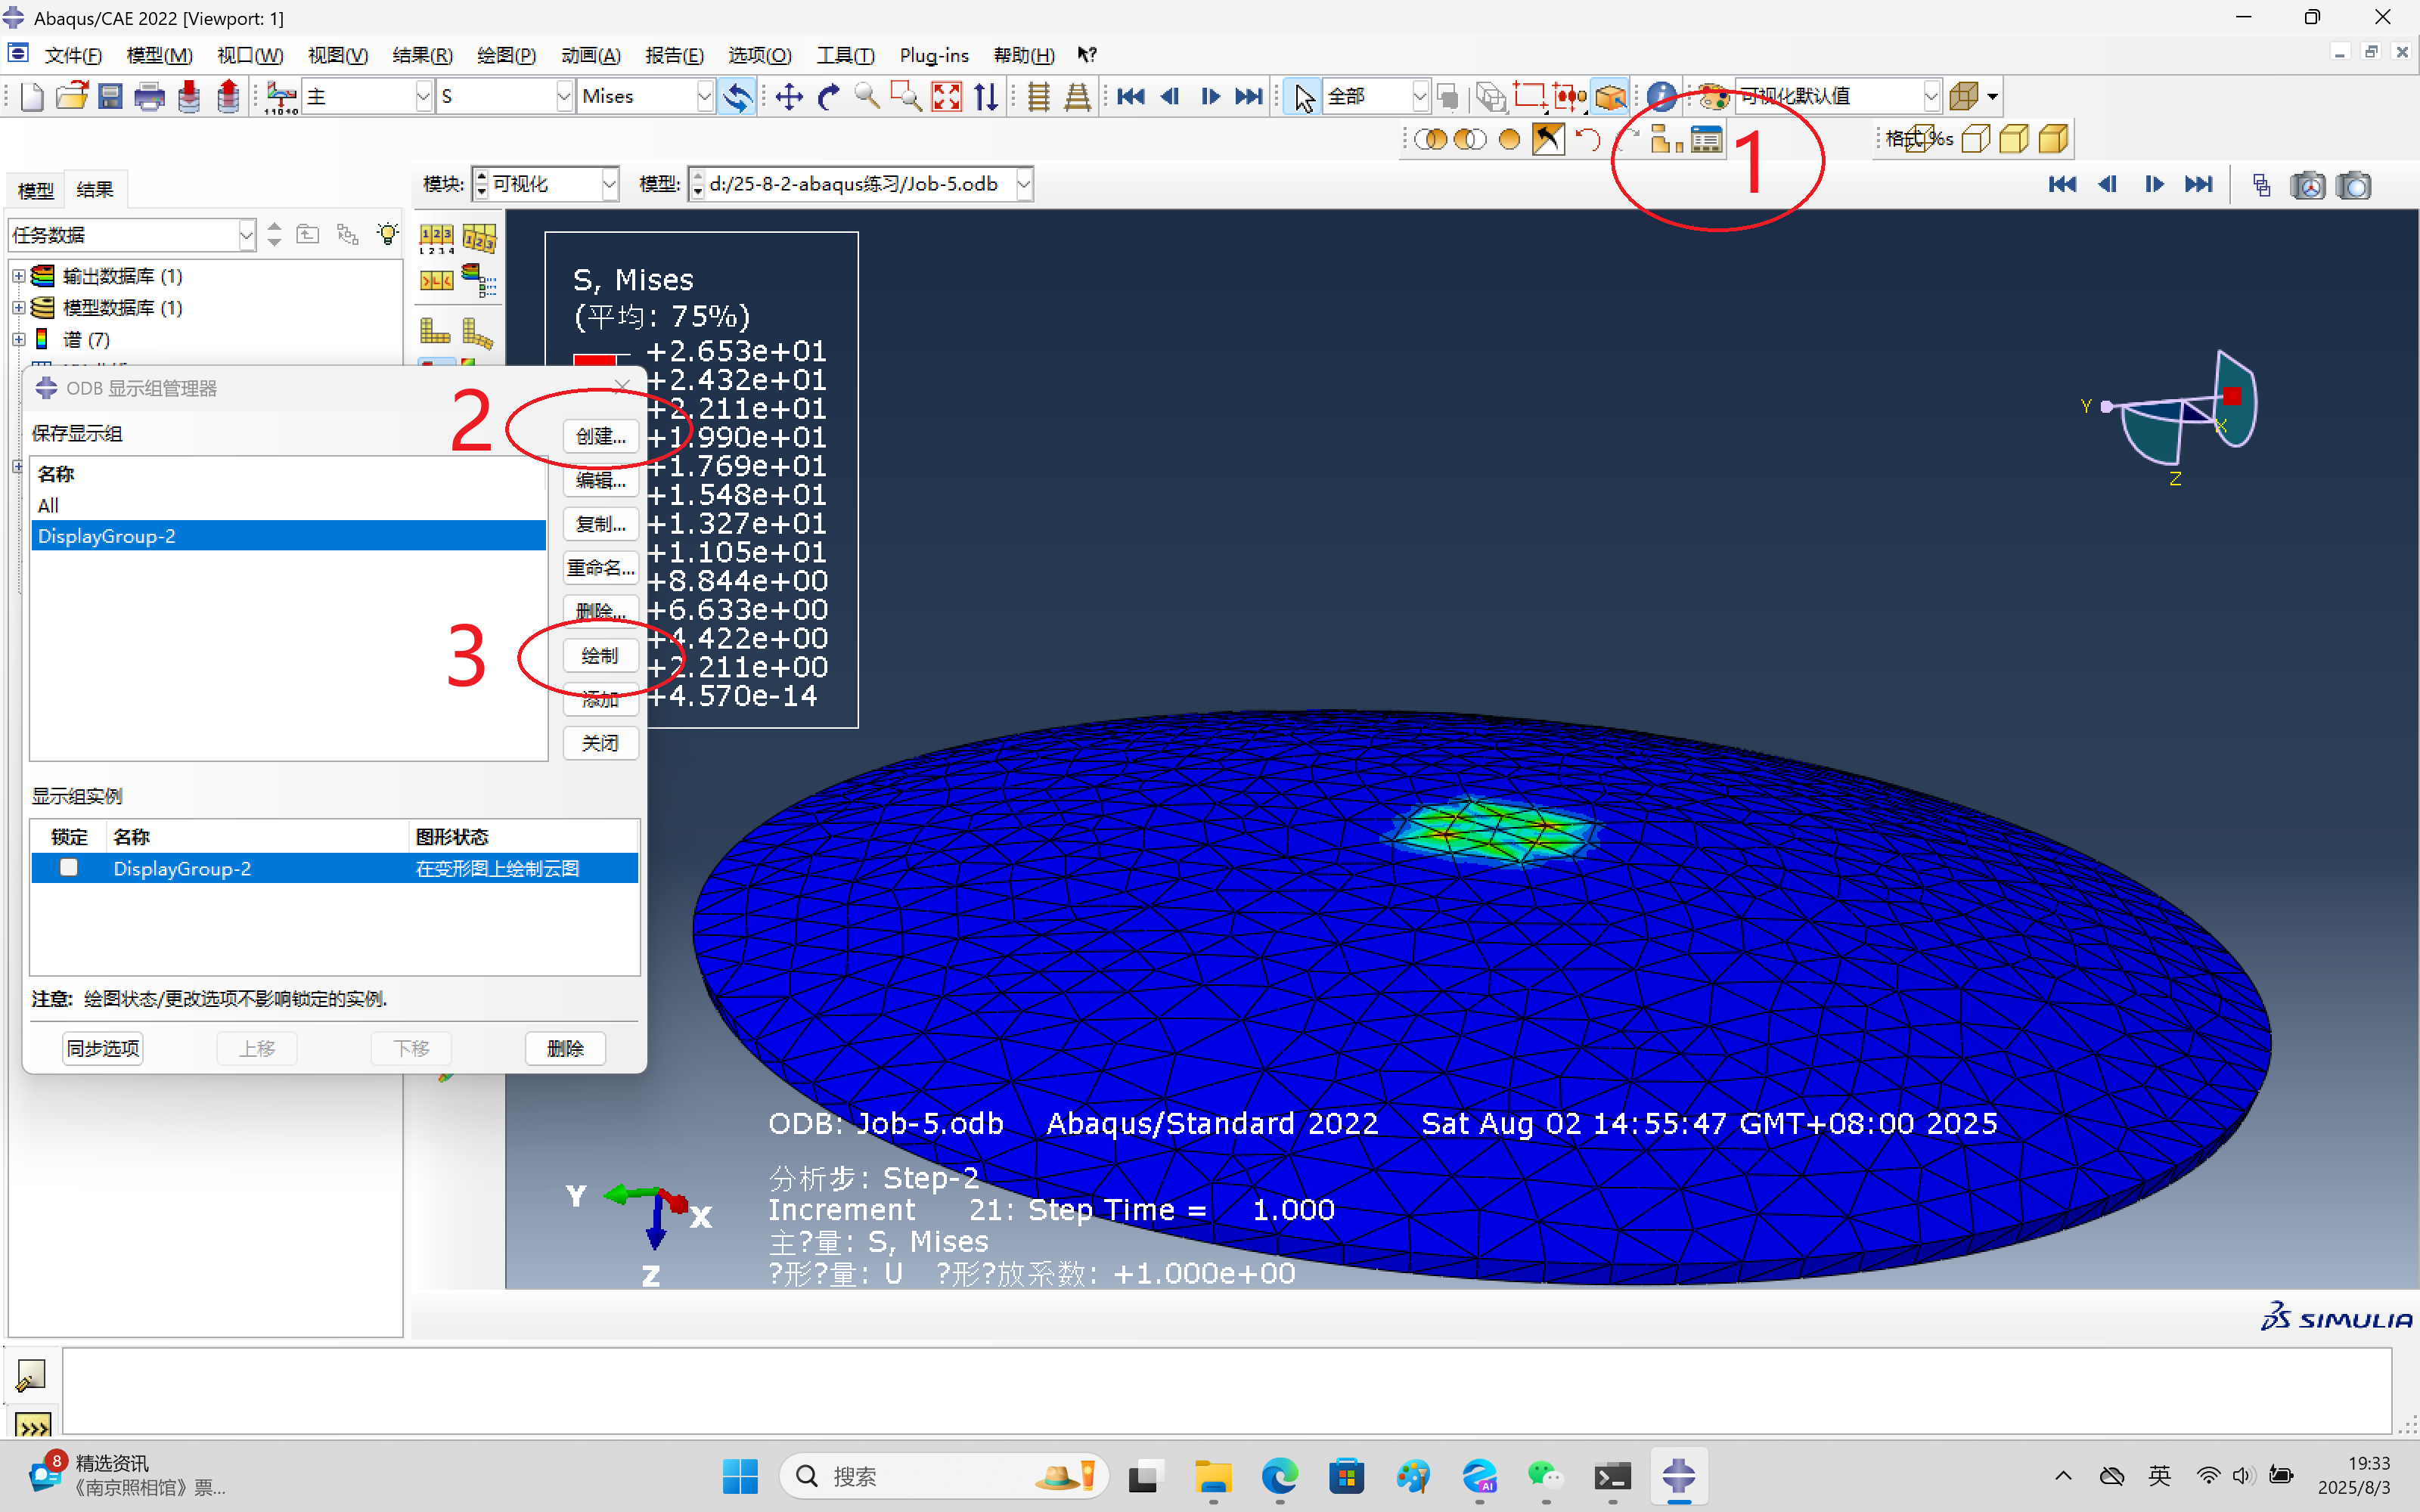
Task: Open Microsoft Edge from the taskbar
Action: (x=1279, y=1476)
